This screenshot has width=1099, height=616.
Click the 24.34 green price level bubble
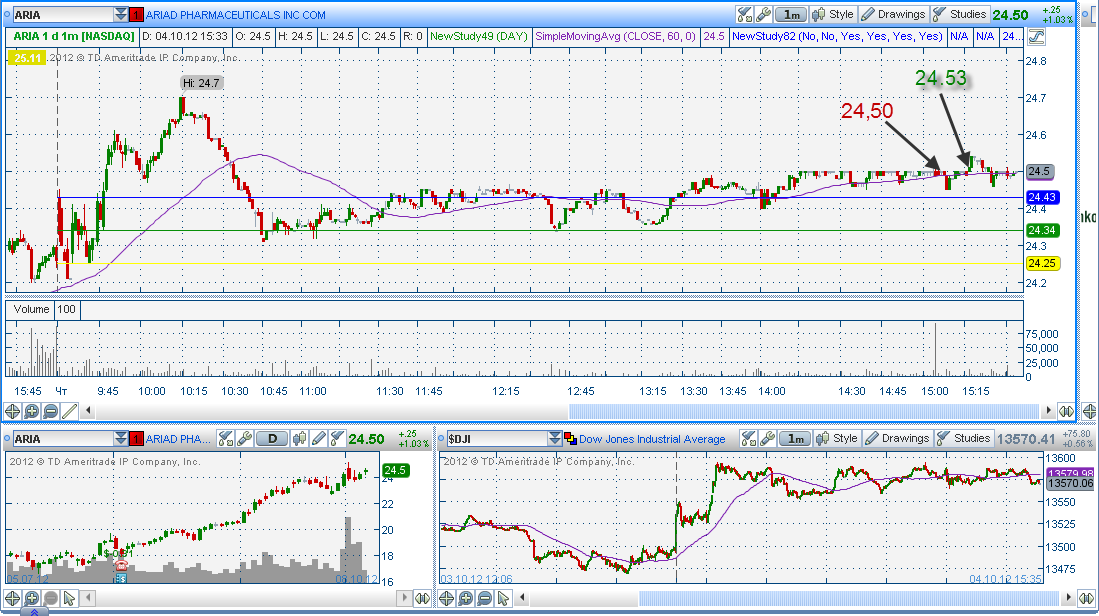(1042, 230)
